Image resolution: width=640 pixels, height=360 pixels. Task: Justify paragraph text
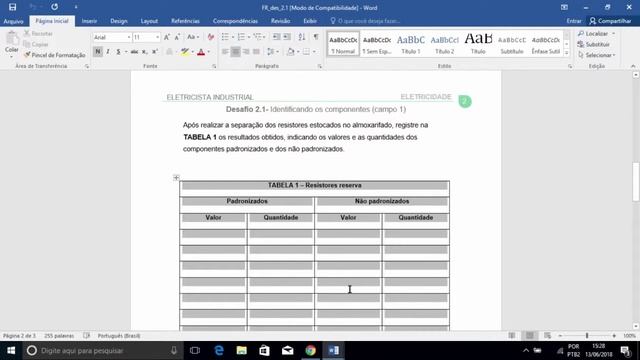point(256,52)
